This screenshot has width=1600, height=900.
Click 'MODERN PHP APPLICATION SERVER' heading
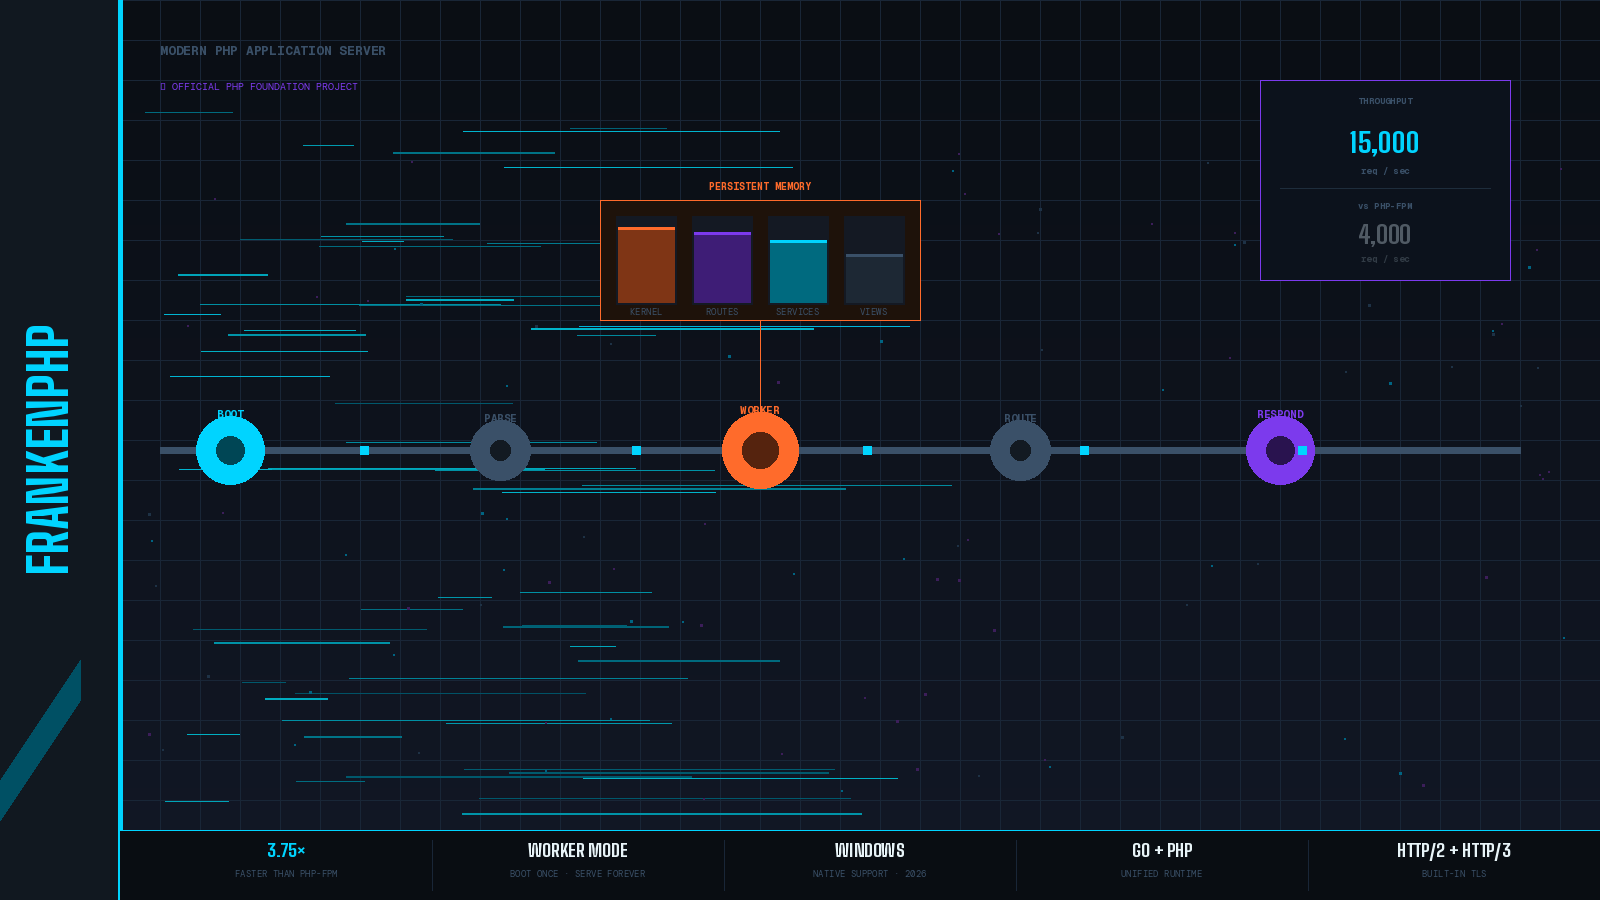(x=273, y=51)
